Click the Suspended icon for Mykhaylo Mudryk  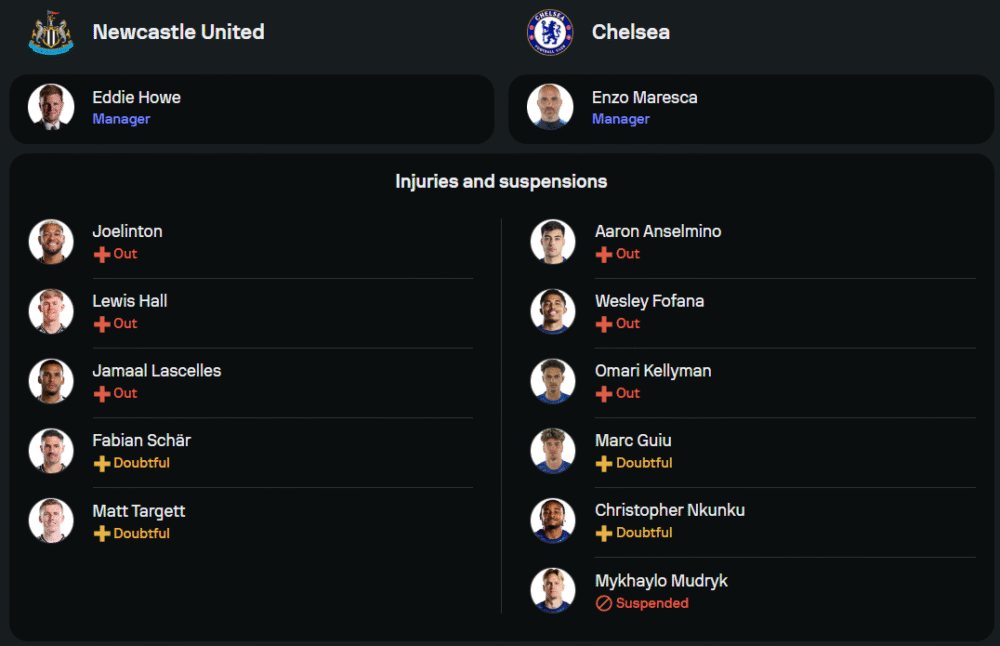click(604, 604)
